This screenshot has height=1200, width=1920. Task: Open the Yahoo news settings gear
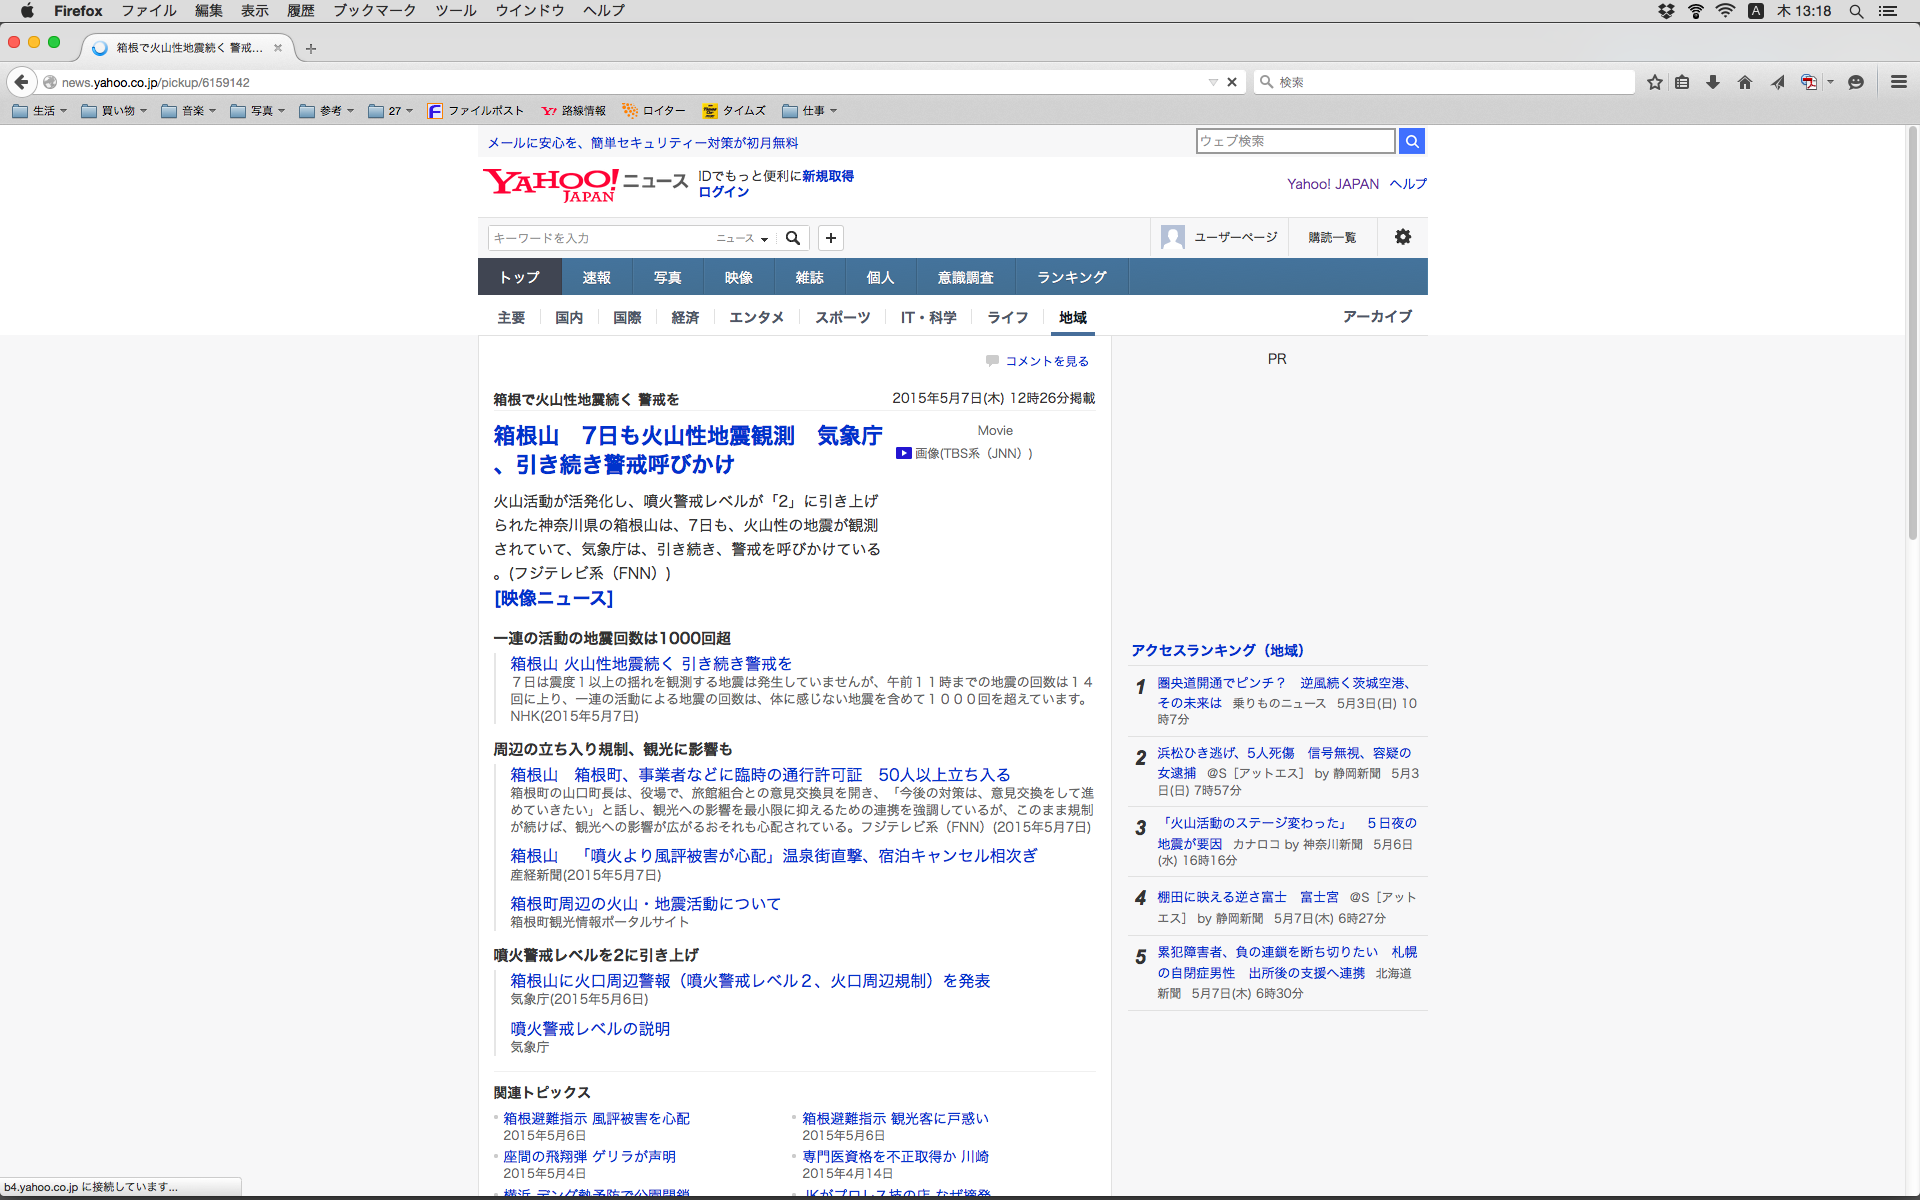pos(1403,237)
